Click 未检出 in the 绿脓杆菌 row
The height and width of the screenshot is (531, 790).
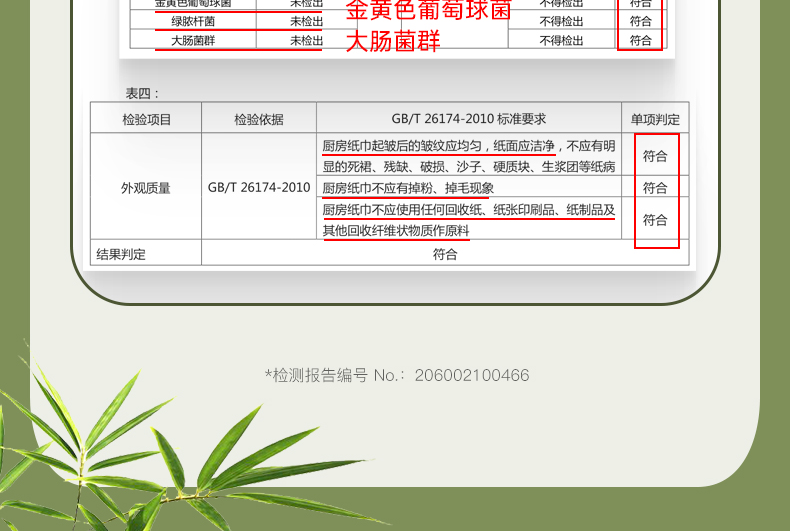tap(306, 21)
